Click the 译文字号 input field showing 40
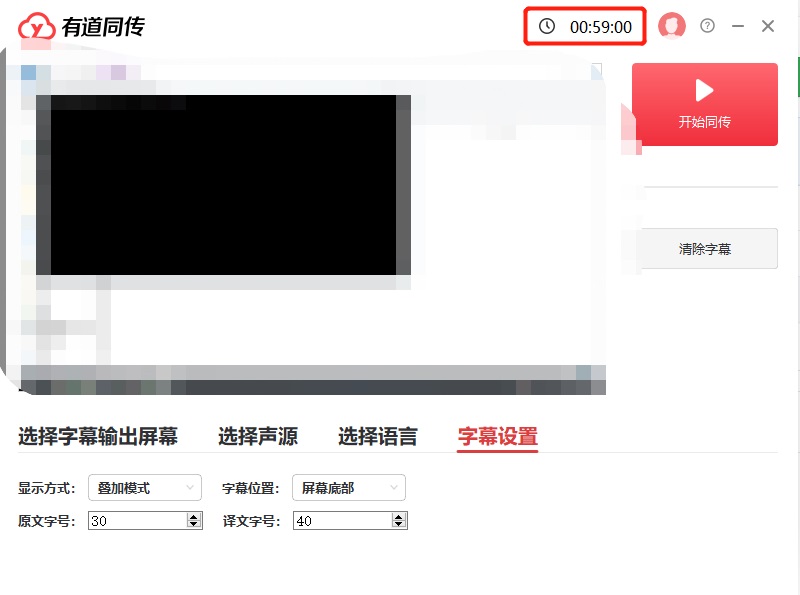 coord(342,520)
